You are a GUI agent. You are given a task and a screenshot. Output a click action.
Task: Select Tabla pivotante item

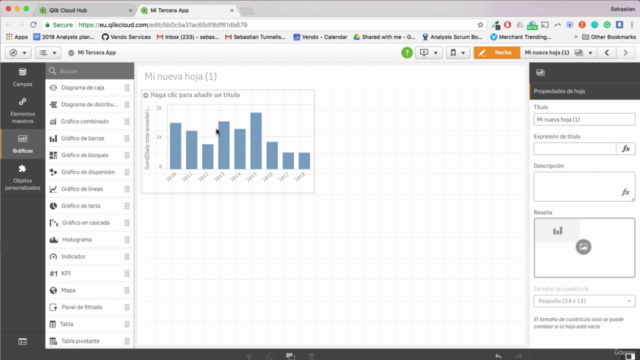[x=89, y=341]
